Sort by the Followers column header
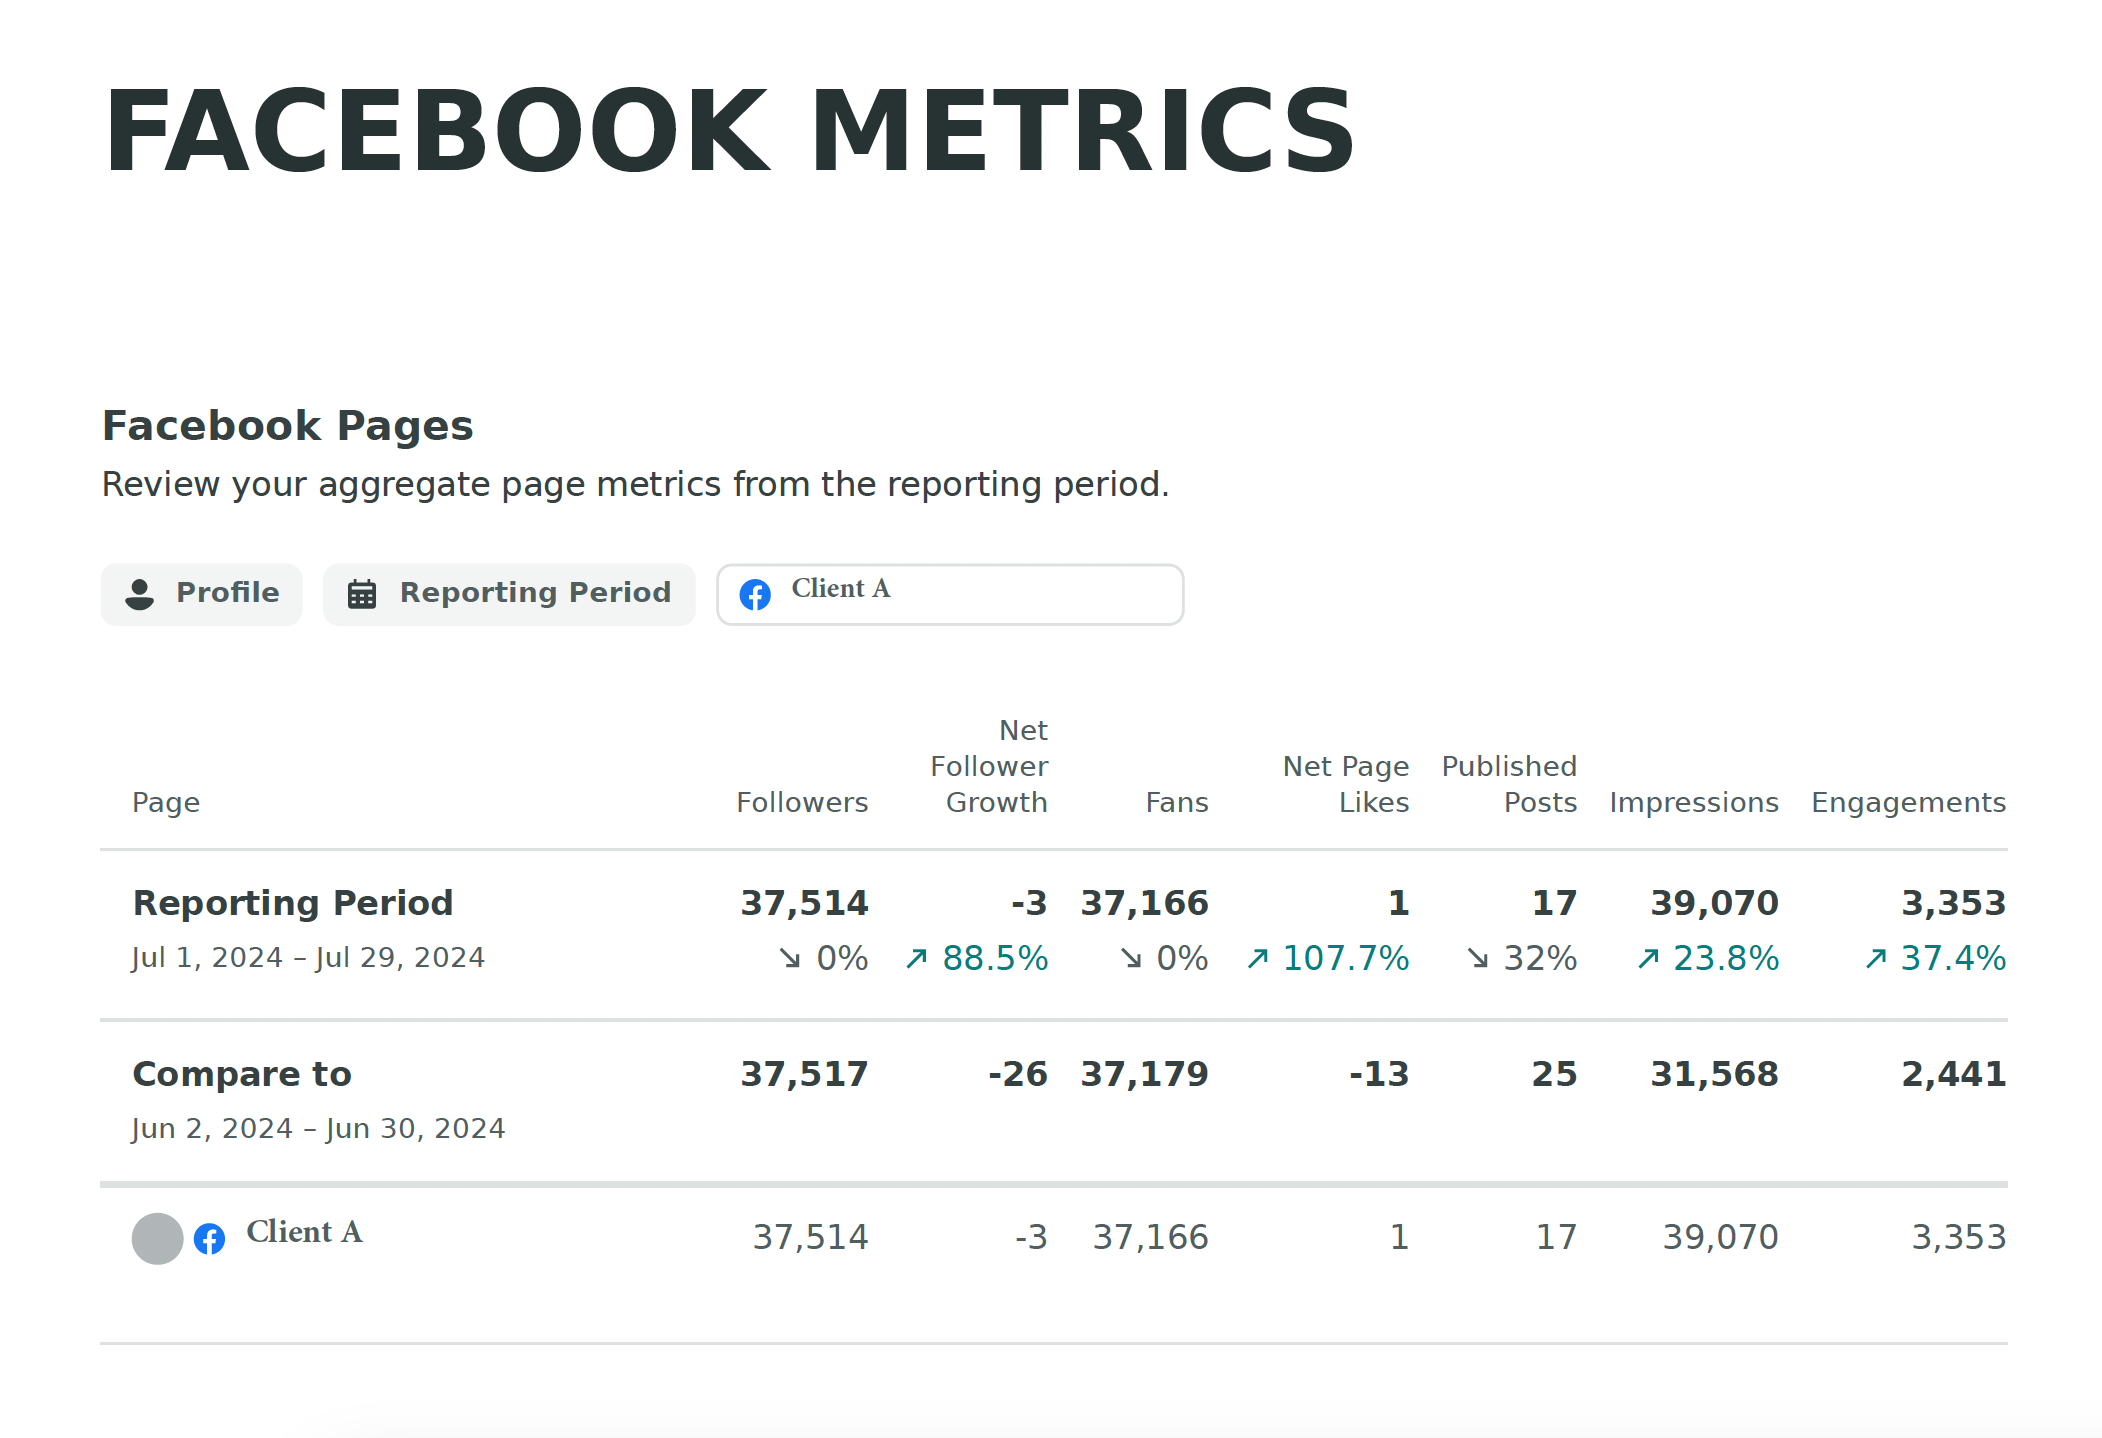This screenshot has width=2102, height=1438. [802, 802]
